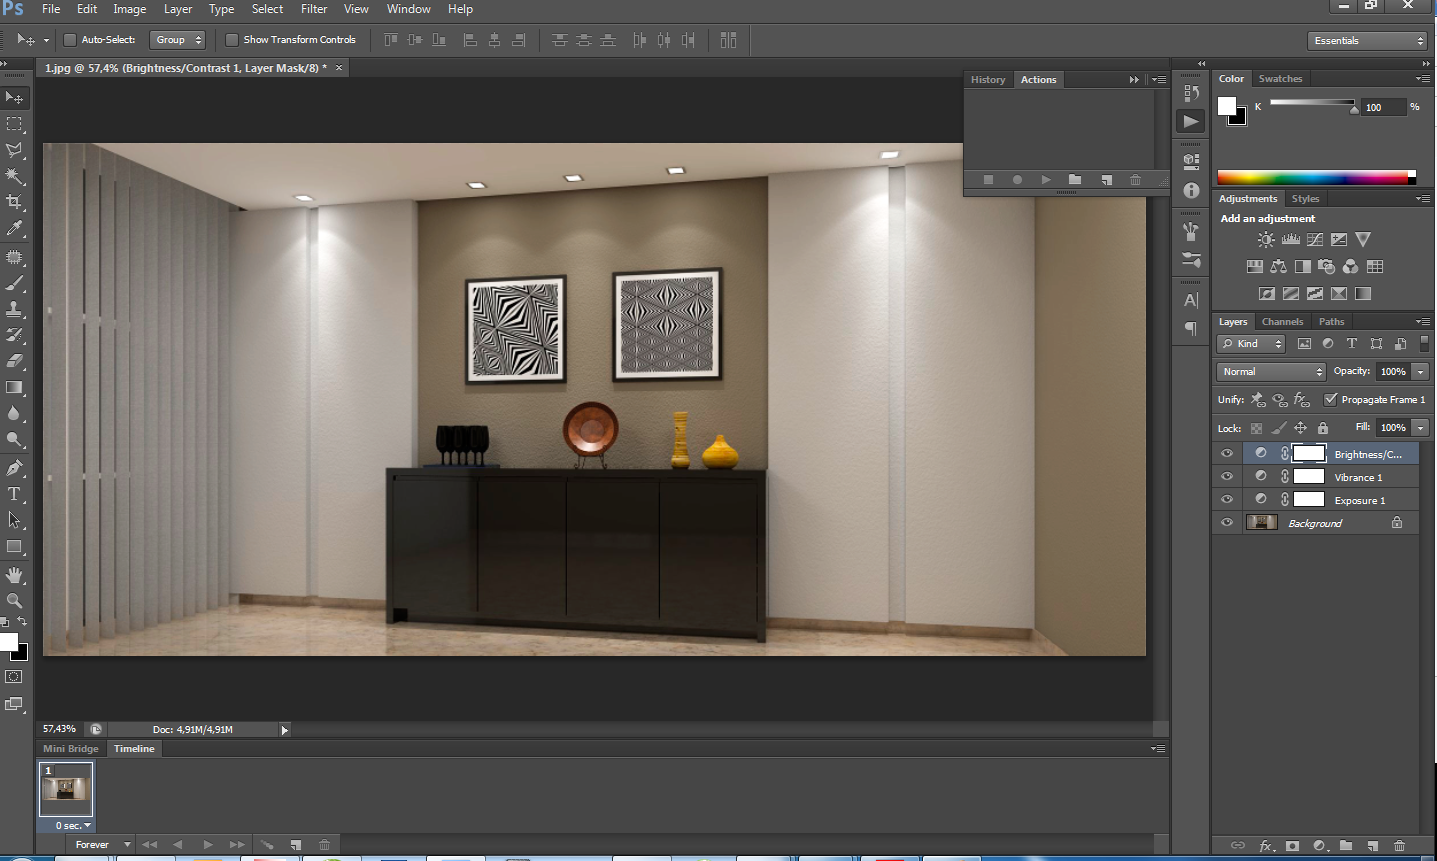
Task: Create new layer from Layers panel bottom
Action: [x=1372, y=846]
